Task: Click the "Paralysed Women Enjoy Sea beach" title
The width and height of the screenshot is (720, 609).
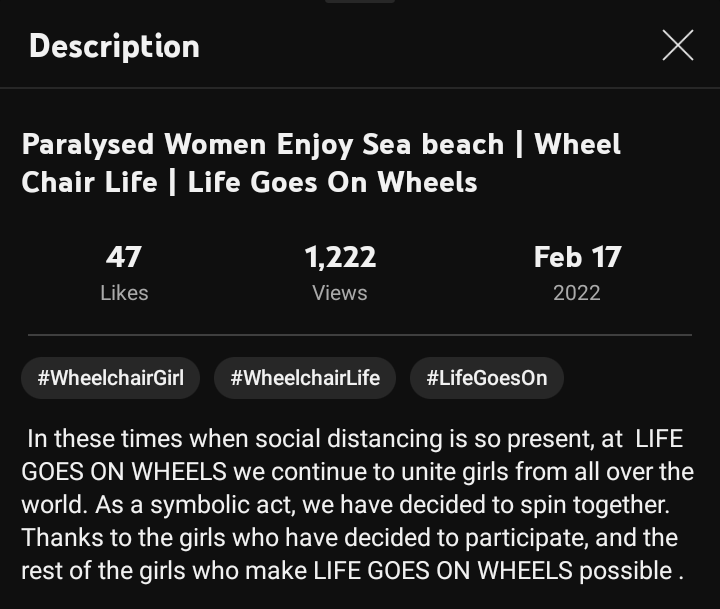Action: pos(262,144)
